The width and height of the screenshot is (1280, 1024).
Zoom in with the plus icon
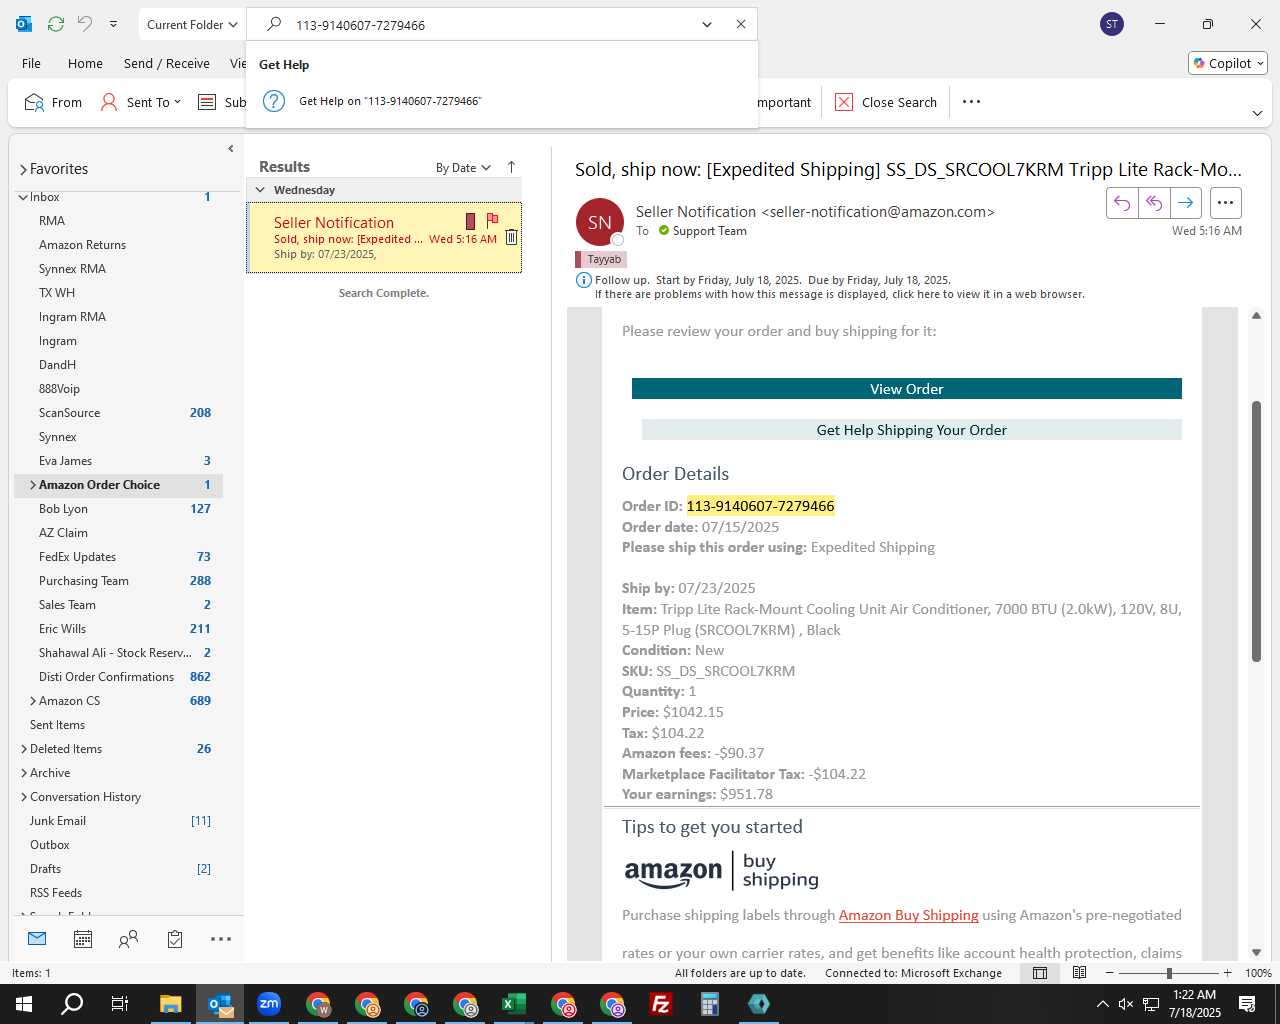point(1227,973)
